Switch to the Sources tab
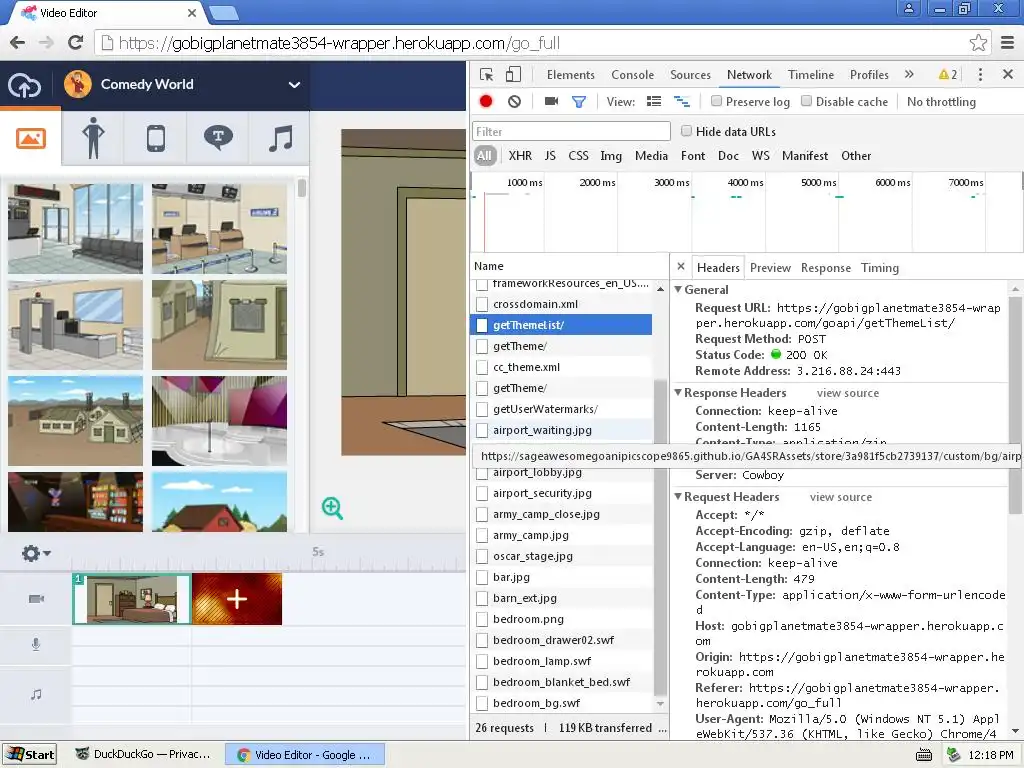This screenshot has height=768, width=1024. [690, 74]
